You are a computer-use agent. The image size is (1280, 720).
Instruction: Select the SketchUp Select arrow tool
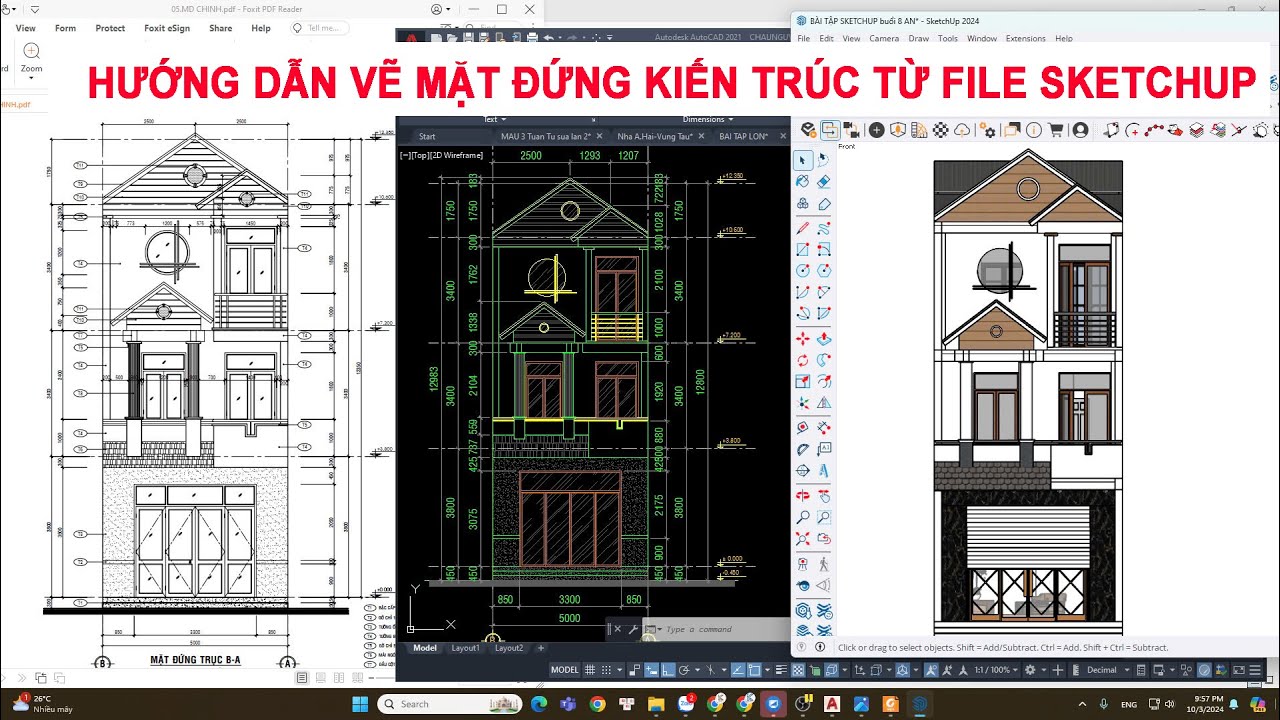tap(803, 160)
